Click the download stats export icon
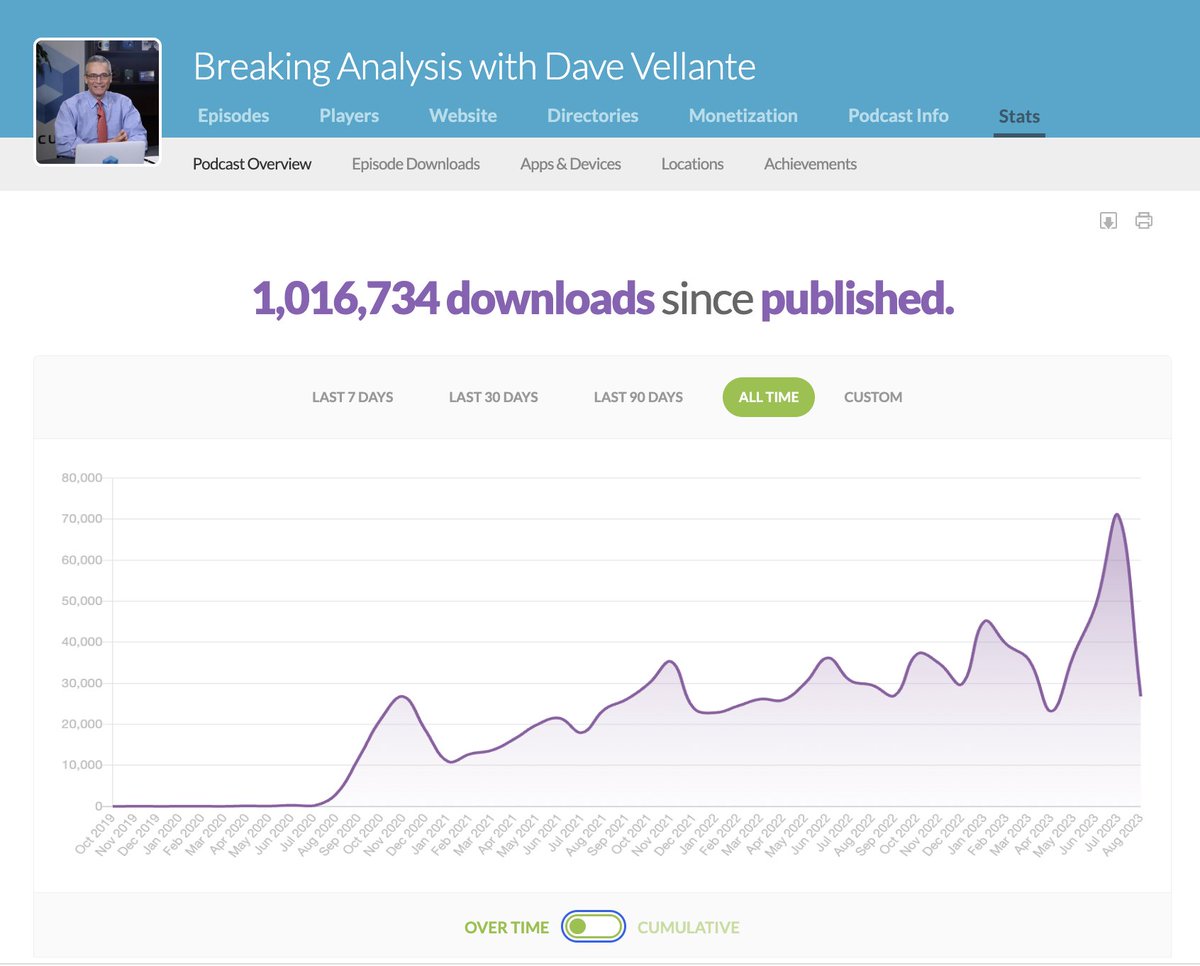 tap(1108, 220)
